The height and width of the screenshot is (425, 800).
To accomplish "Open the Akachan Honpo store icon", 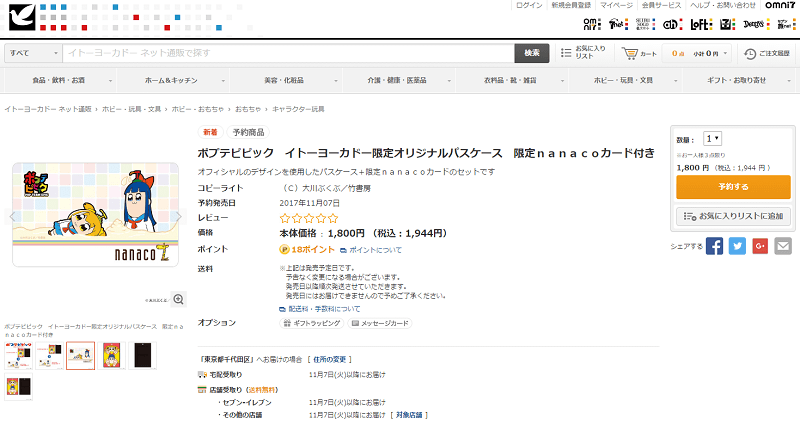I will (672, 23).
